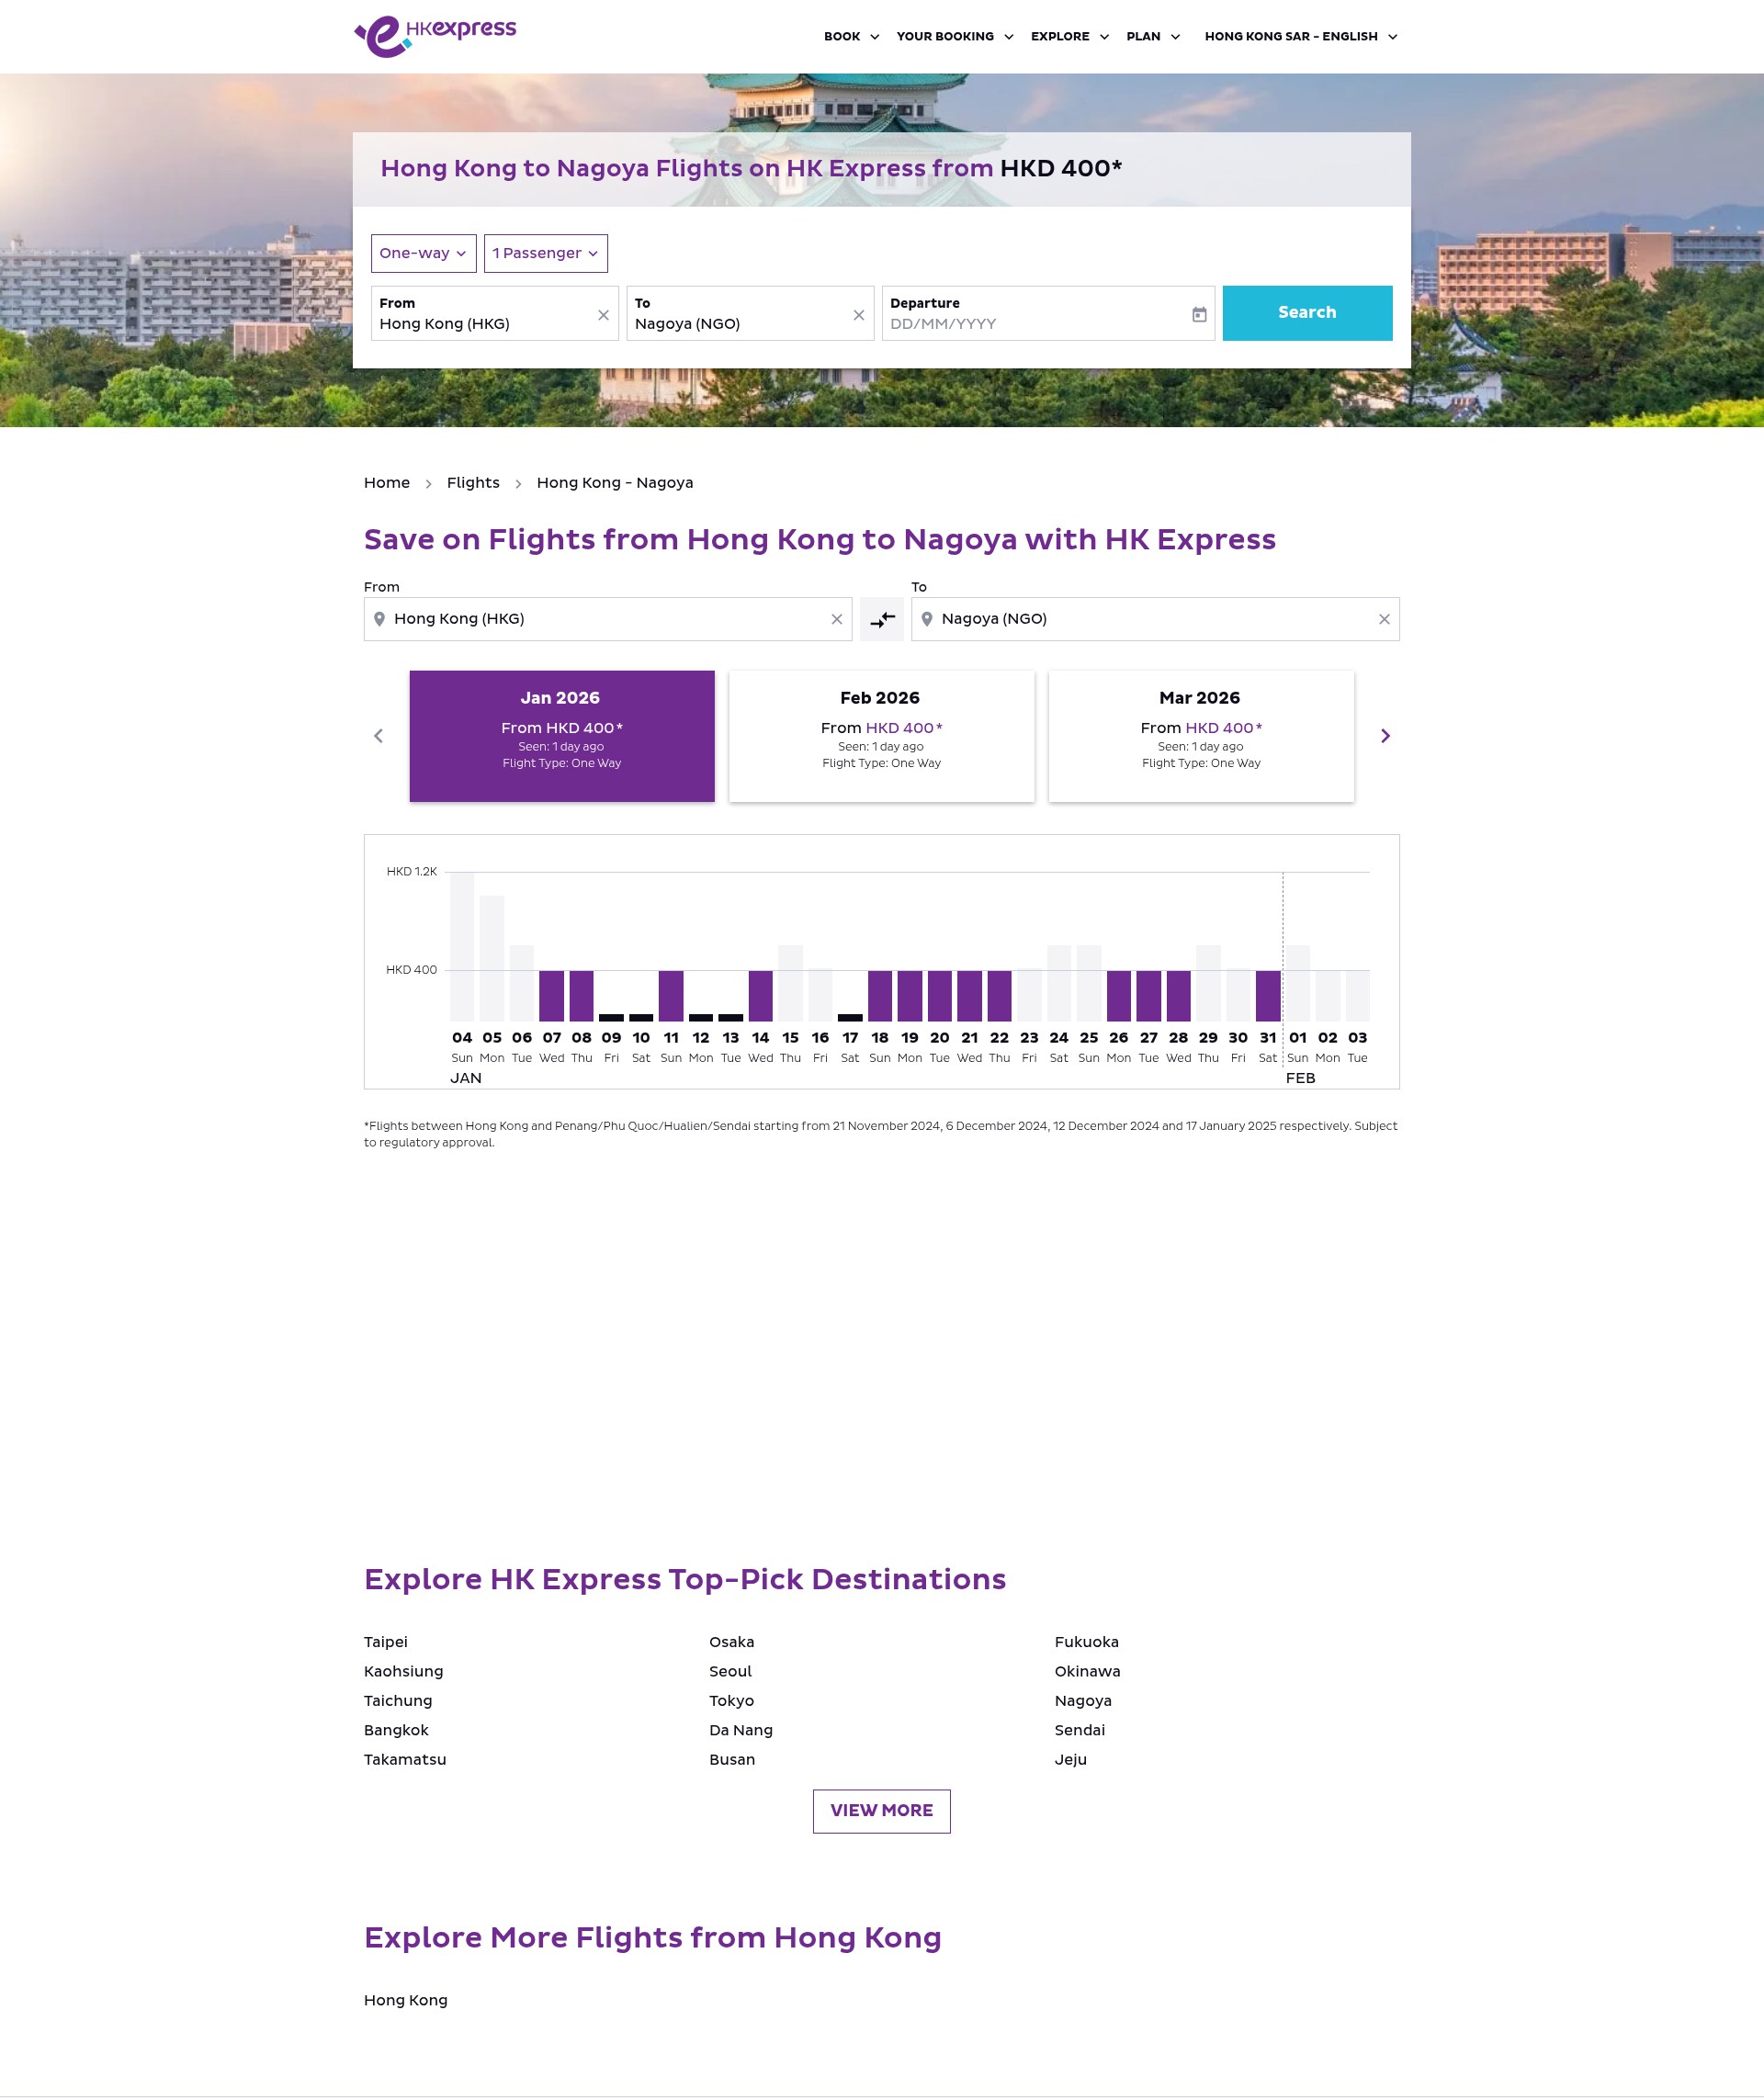Screen dimensions: 1764x2100
Task: Open Okinawa destination link
Action: [1087, 1671]
